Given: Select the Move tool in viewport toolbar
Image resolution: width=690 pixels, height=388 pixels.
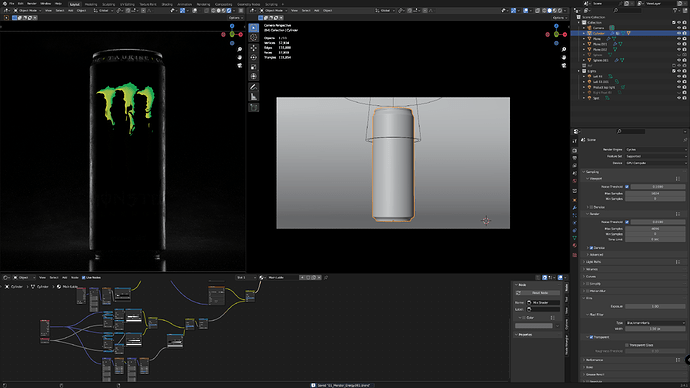Looking at the screenshot, I should (254, 48).
